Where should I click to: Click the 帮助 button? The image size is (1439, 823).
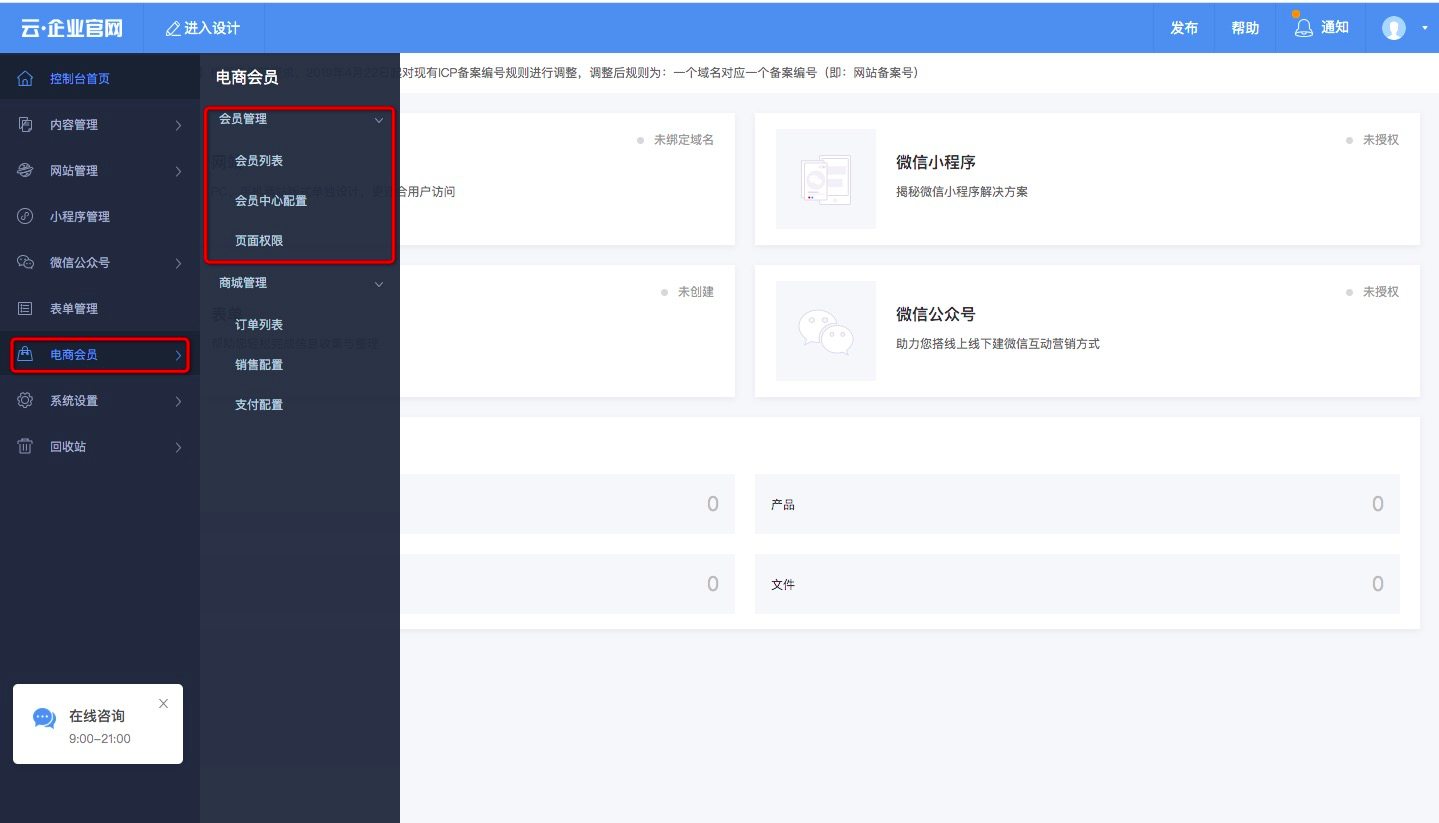pos(1245,28)
